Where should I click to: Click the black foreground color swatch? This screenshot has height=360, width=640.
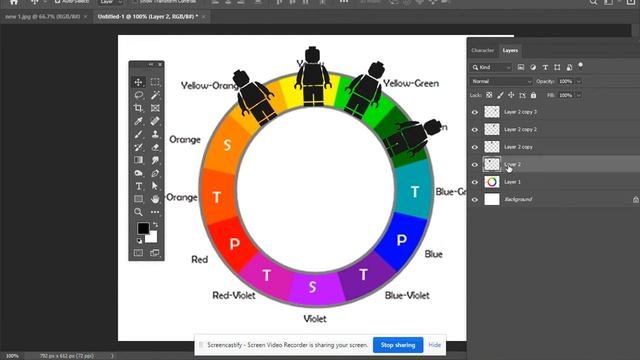click(143, 228)
